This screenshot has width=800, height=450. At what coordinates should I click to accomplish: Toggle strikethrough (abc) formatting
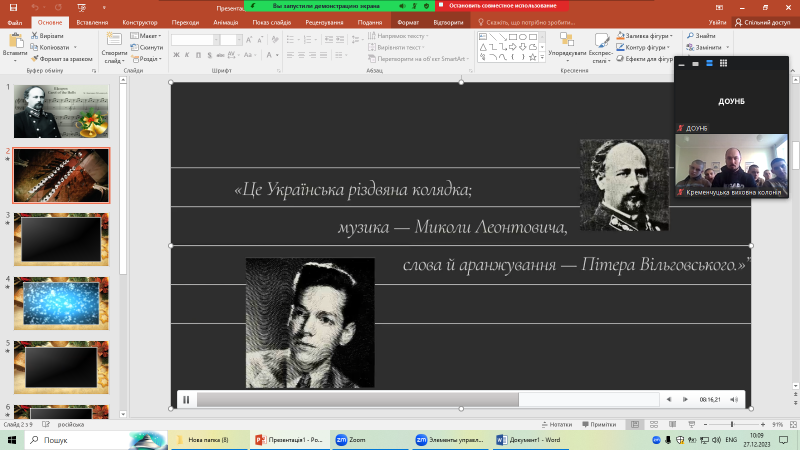(x=220, y=55)
